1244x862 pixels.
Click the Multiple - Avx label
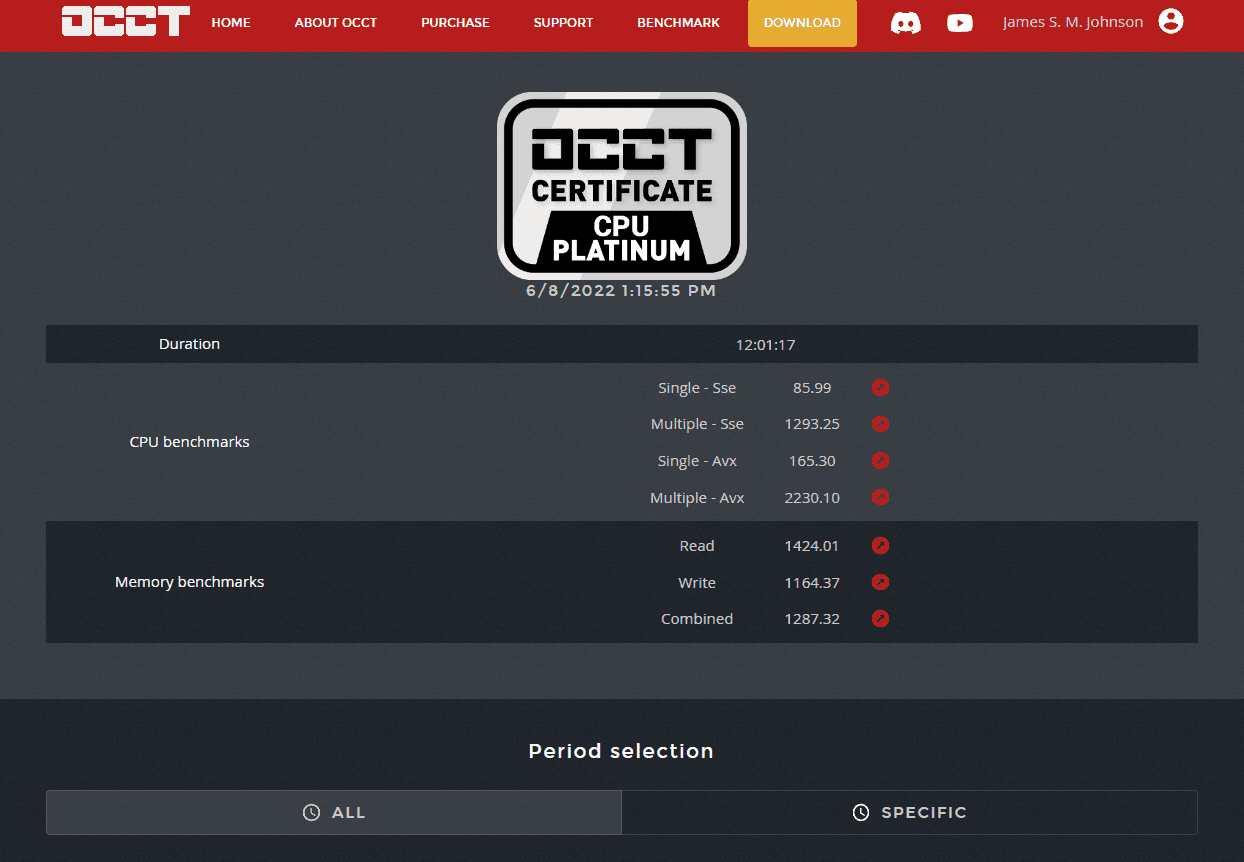pyautogui.click(x=697, y=497)
